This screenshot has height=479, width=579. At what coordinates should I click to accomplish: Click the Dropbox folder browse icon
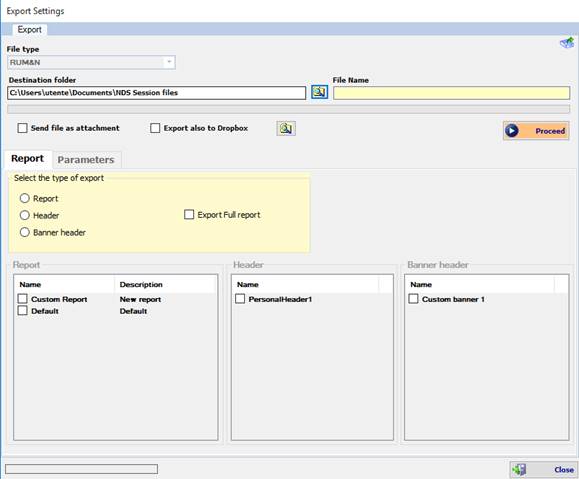click(x=286, y=129)
